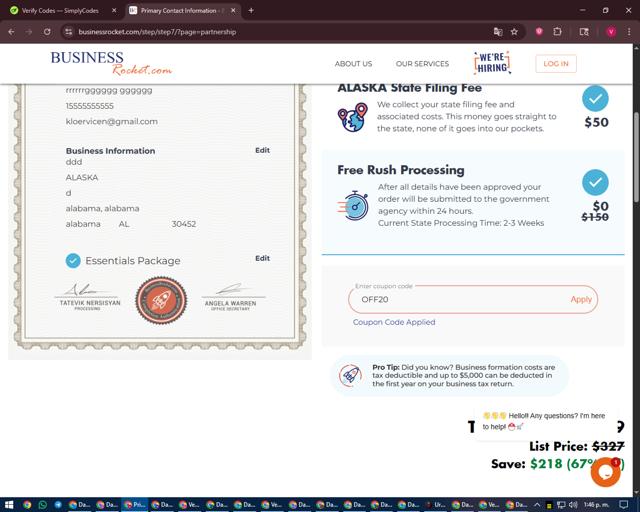Select the Primary Contact Information tab

[x=182, y=11]
